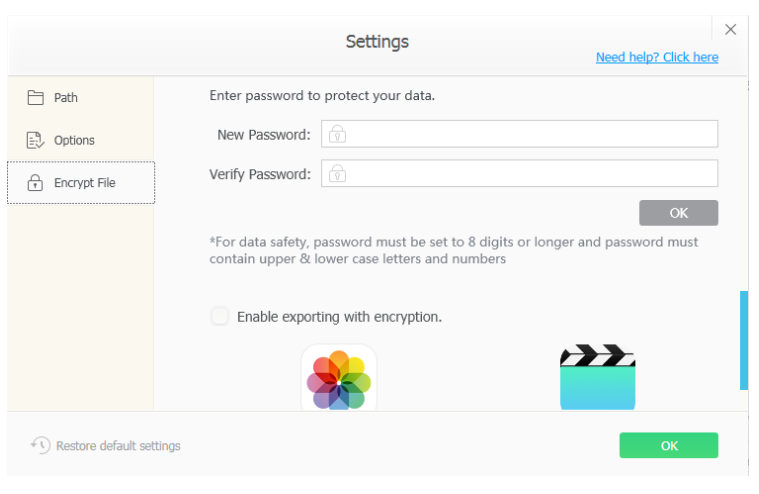Focus the Verify Password input field
Image resolution: width=759 pixels, height=494 pixels.
pos(519,173)
